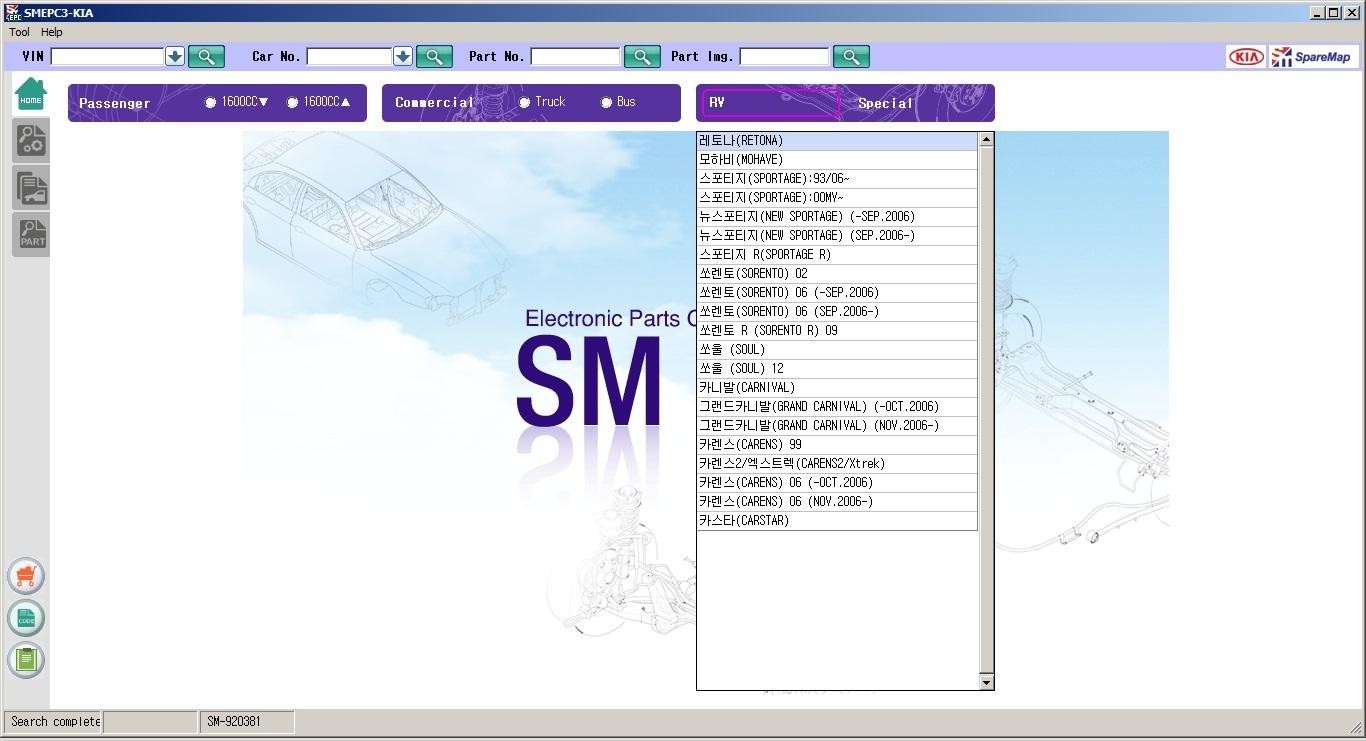Select SORENTO 06 (-SEP.2006) entry
Viewport: 1366px width, 741px height.
click(837, 293)
